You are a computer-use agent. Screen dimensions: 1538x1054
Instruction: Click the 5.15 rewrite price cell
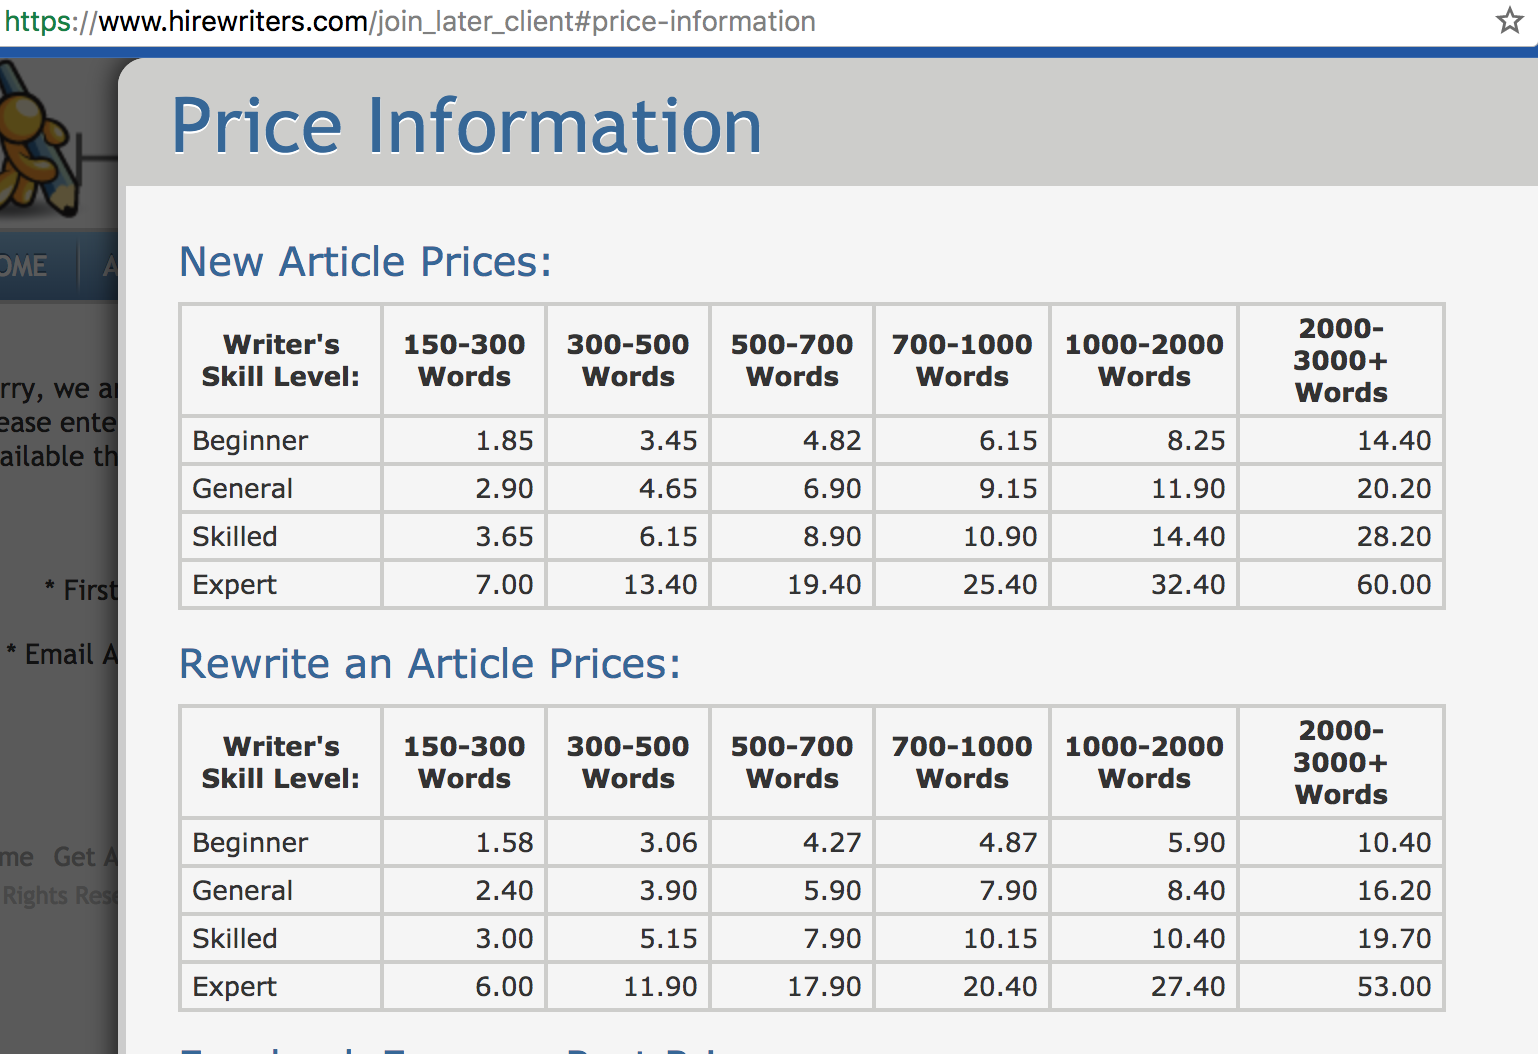[x=628, y=938]
